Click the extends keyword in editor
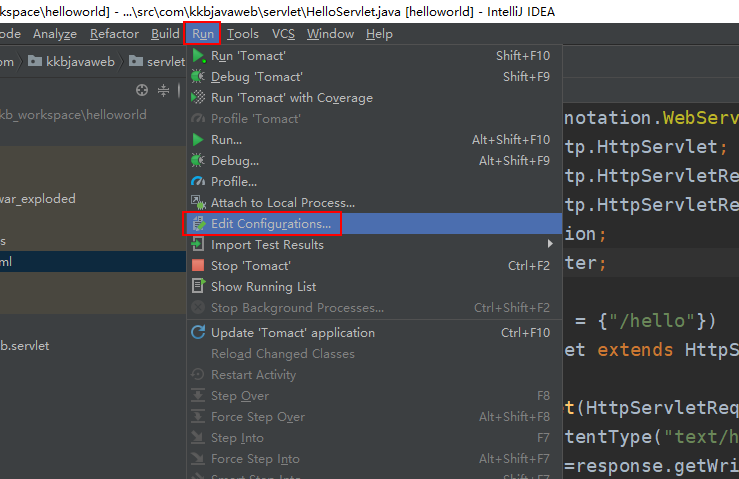The height and width of the screenshot is (479, 739). (635, 350)
